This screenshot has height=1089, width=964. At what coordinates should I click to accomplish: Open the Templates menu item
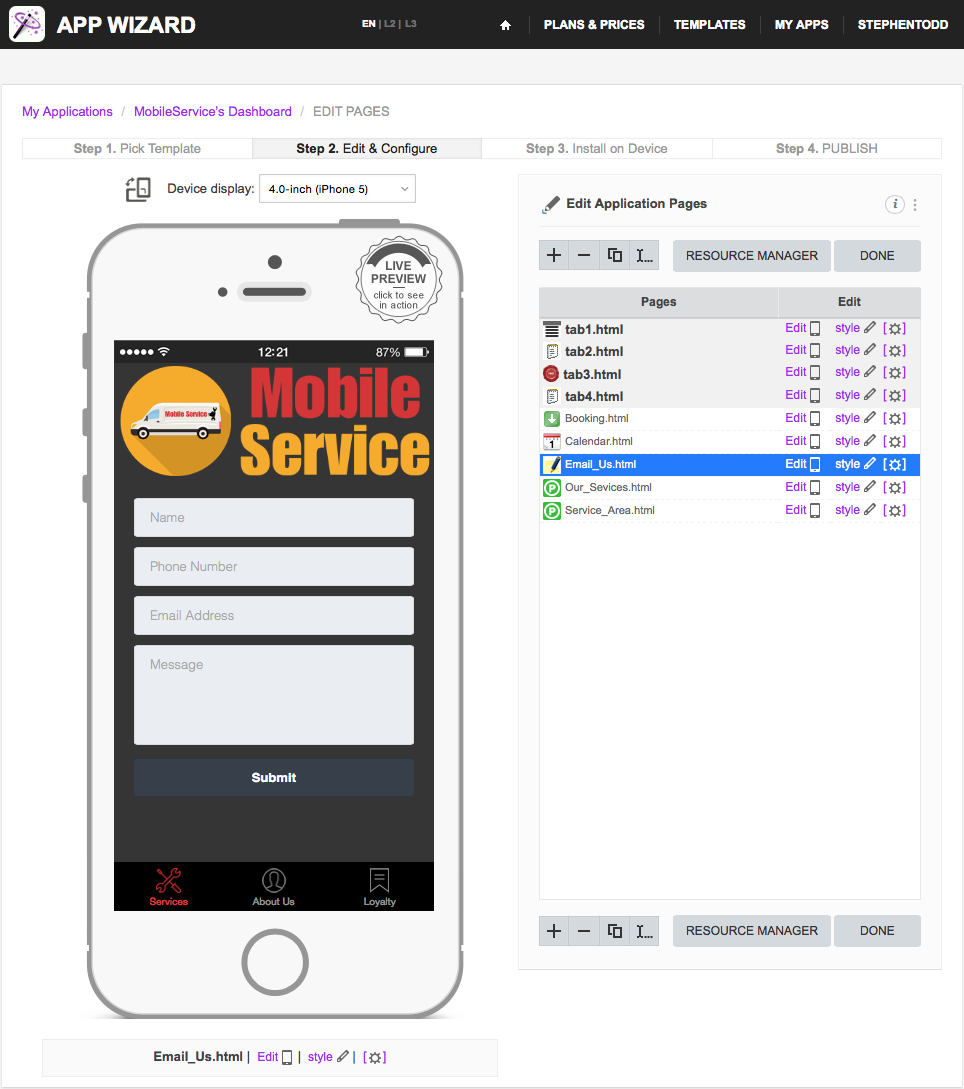709,25
